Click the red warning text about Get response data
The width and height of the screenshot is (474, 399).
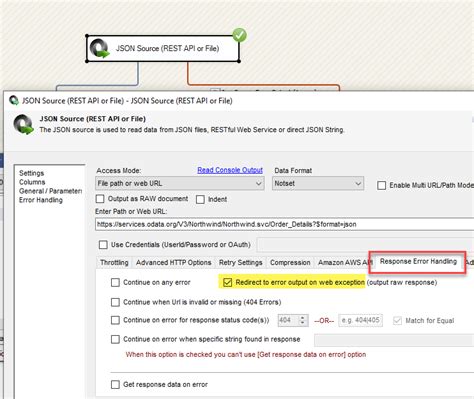(x=246, y=354)
